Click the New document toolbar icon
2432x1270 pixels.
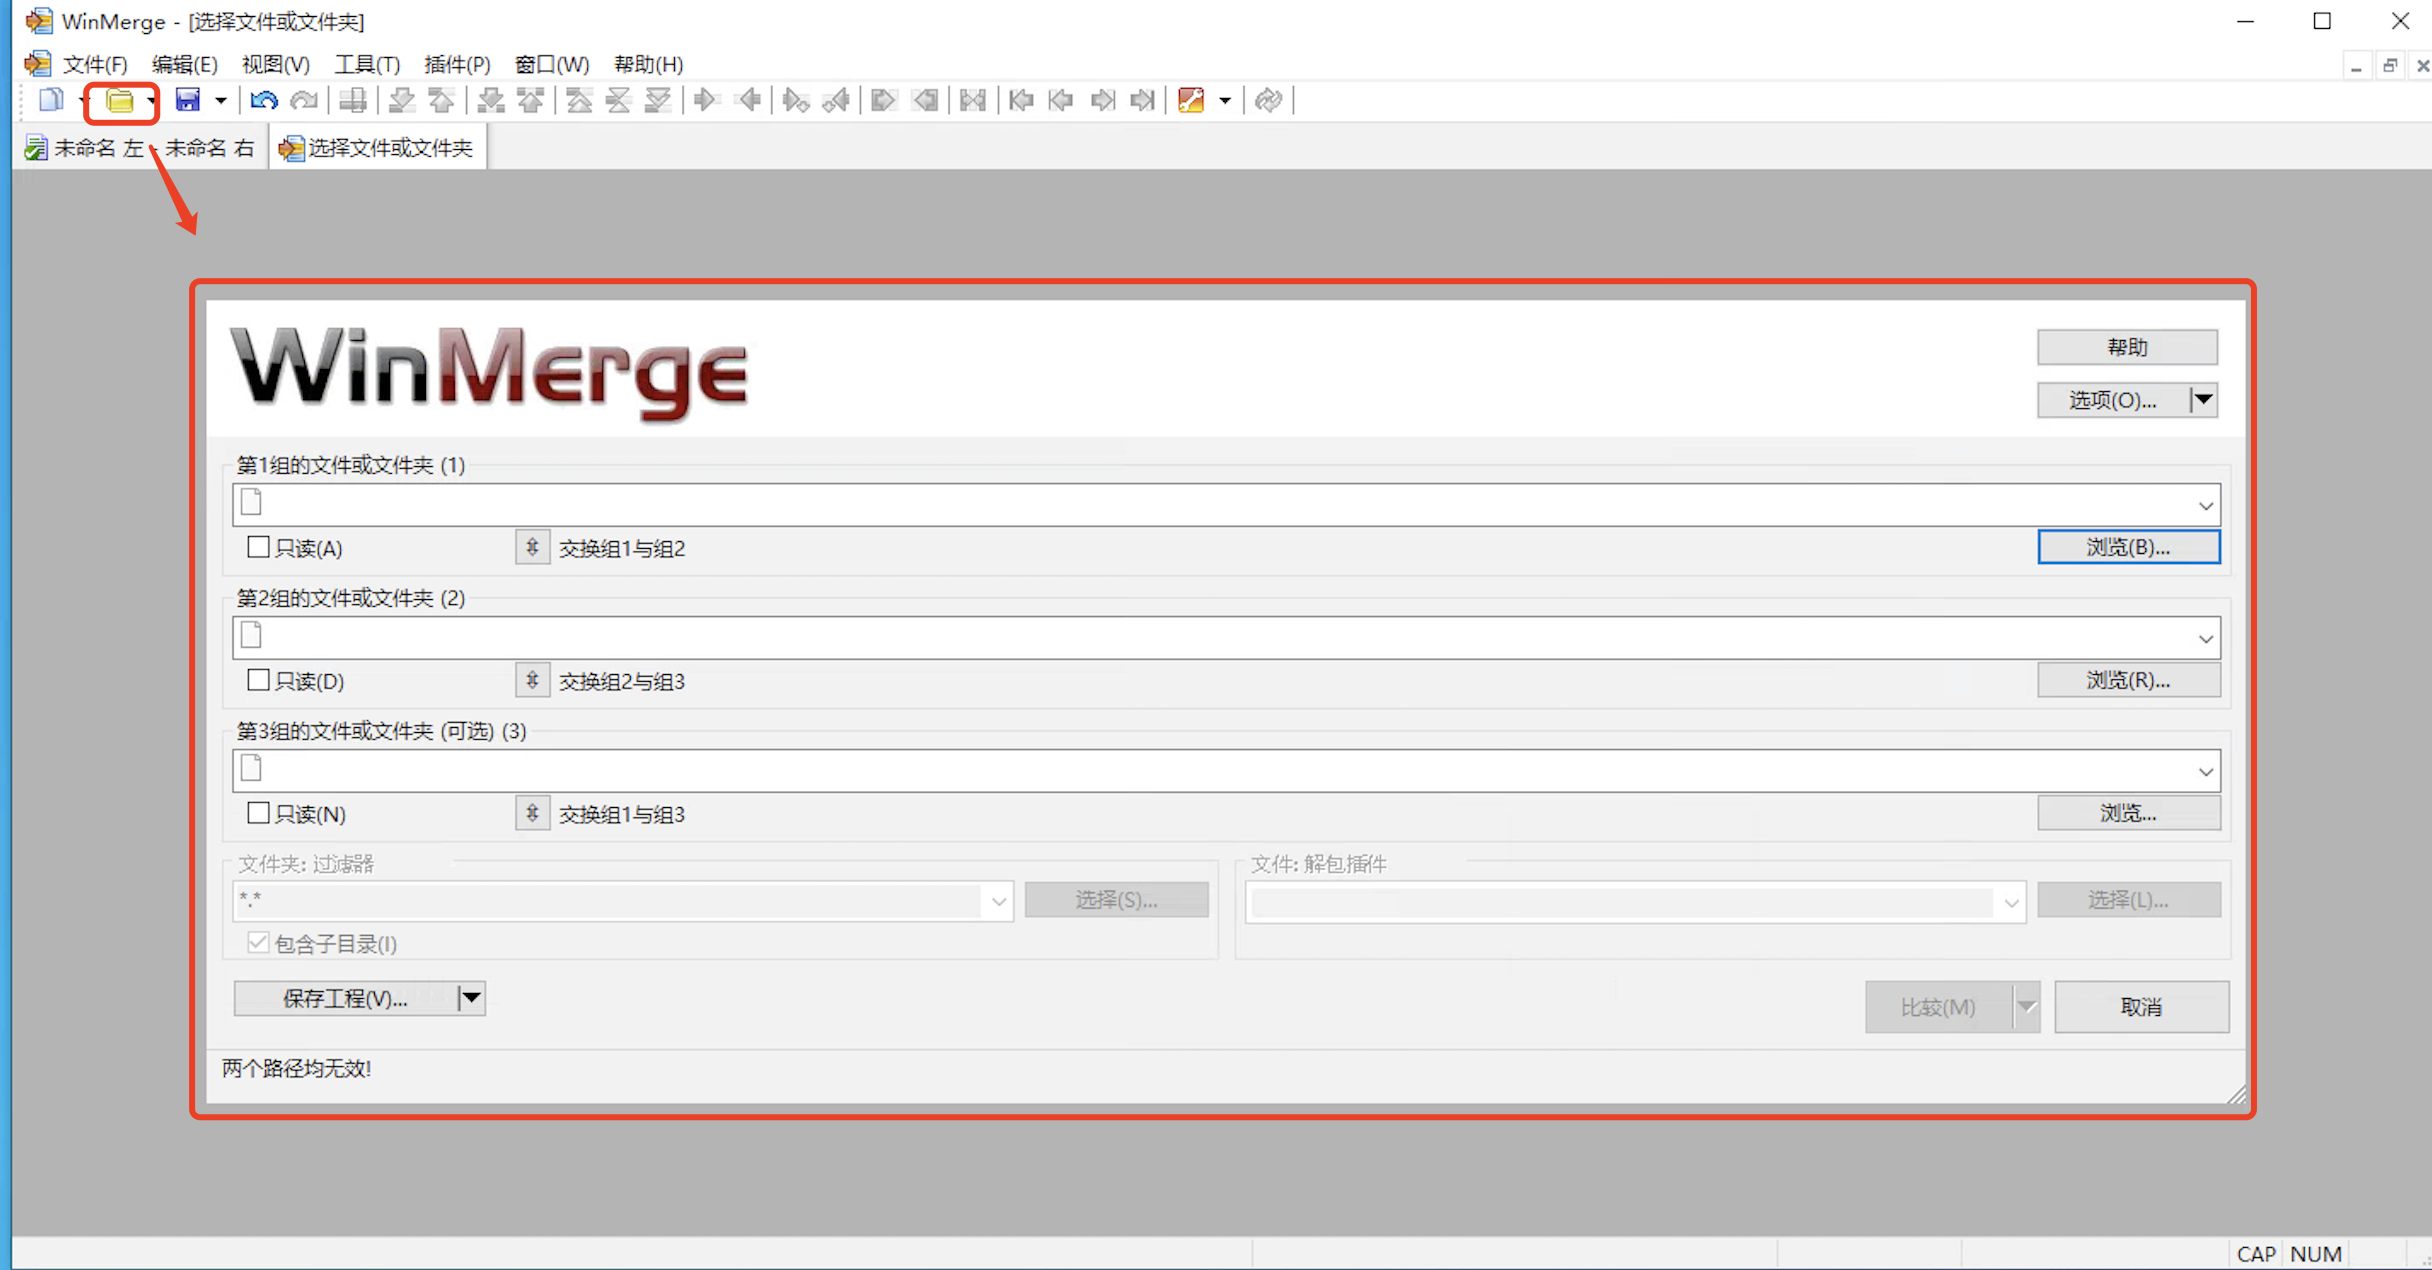click(x=50, y=100)
